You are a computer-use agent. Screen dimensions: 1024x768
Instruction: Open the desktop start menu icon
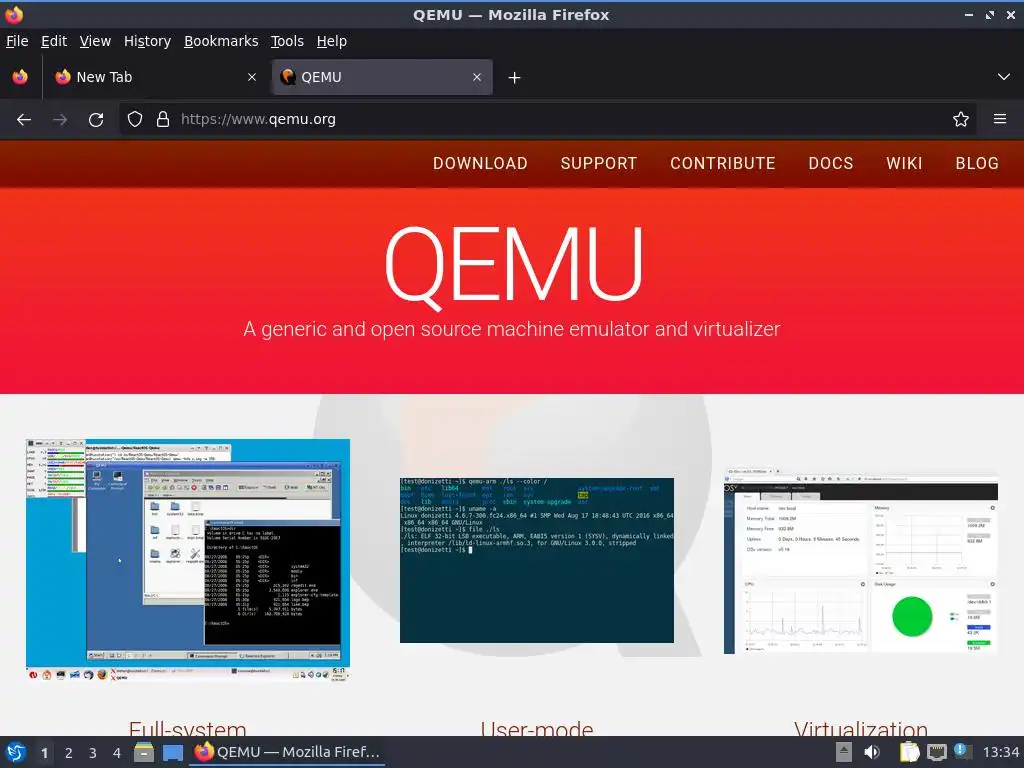(16, 752)
